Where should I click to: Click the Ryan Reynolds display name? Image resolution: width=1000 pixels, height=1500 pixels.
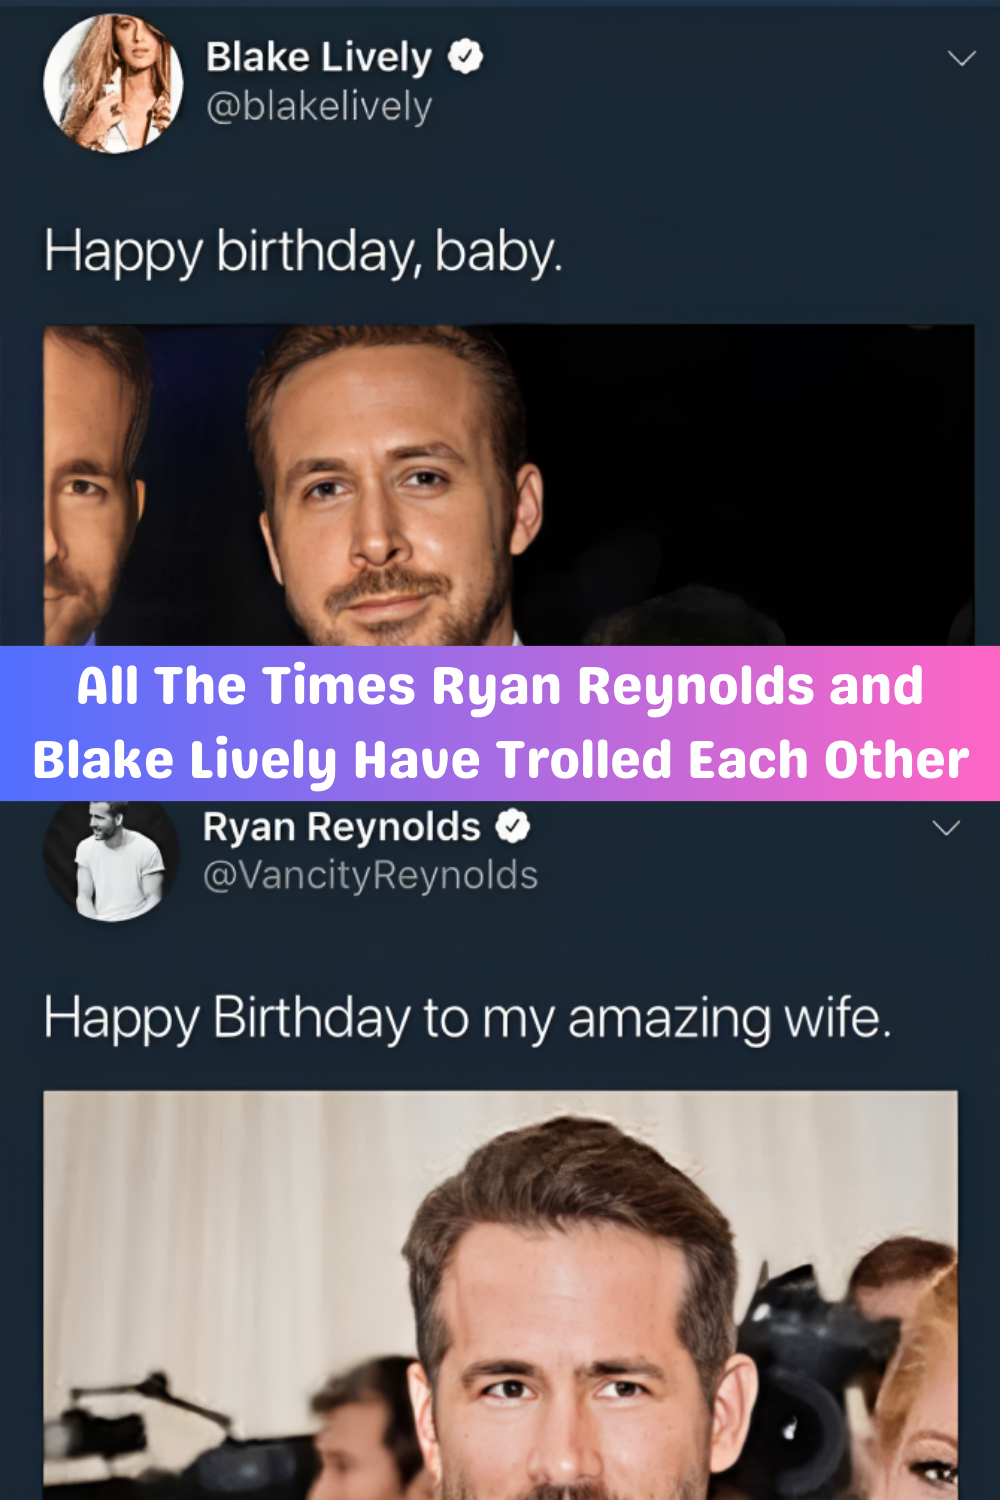341,827
